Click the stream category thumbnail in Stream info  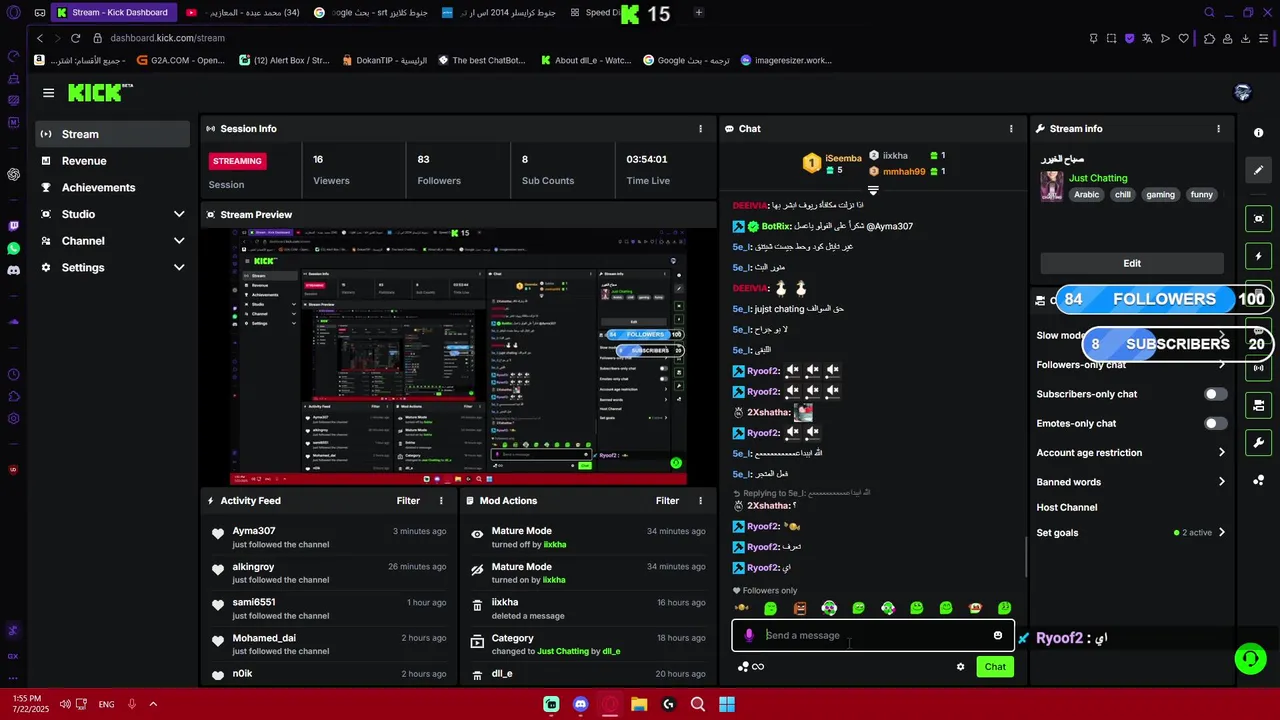pyautogui.click(x=1052, y=186)
